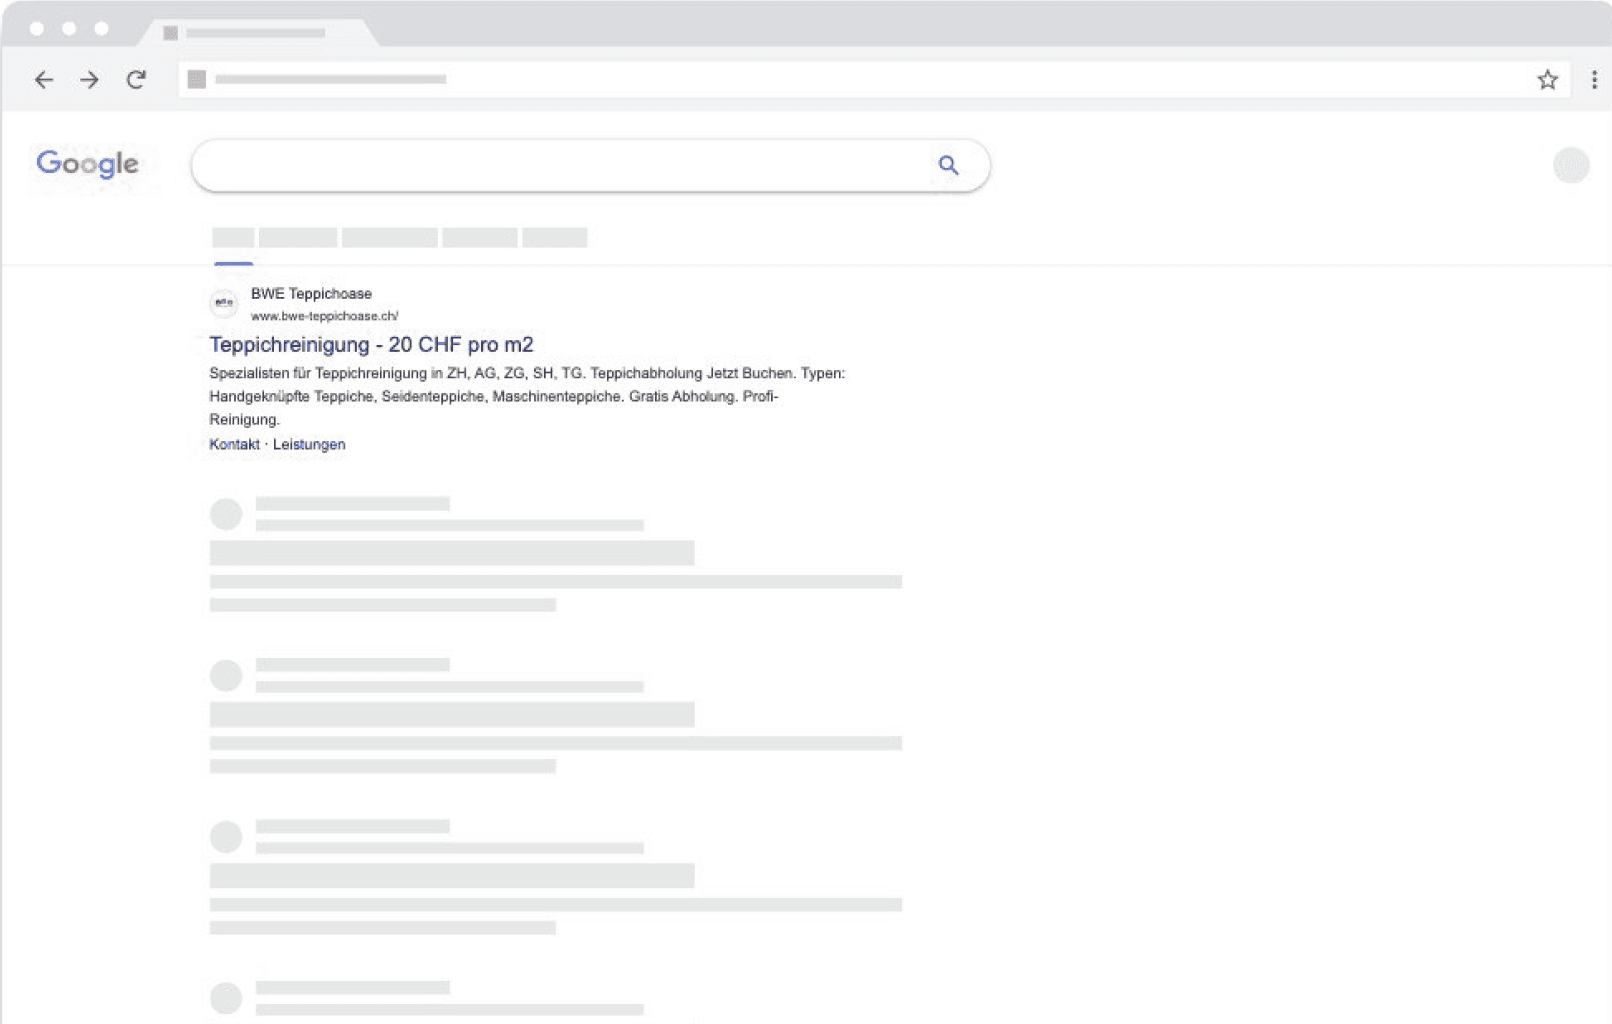
Task: Open the account avatar circle
Action: tap(1571, 165)
